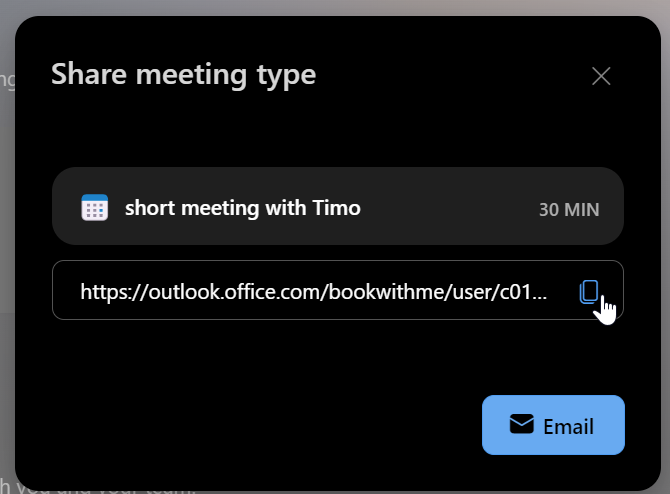670x494 pixels.
Task: Click the word "Share" in dialog title
Action: click(x=84, y=73)
